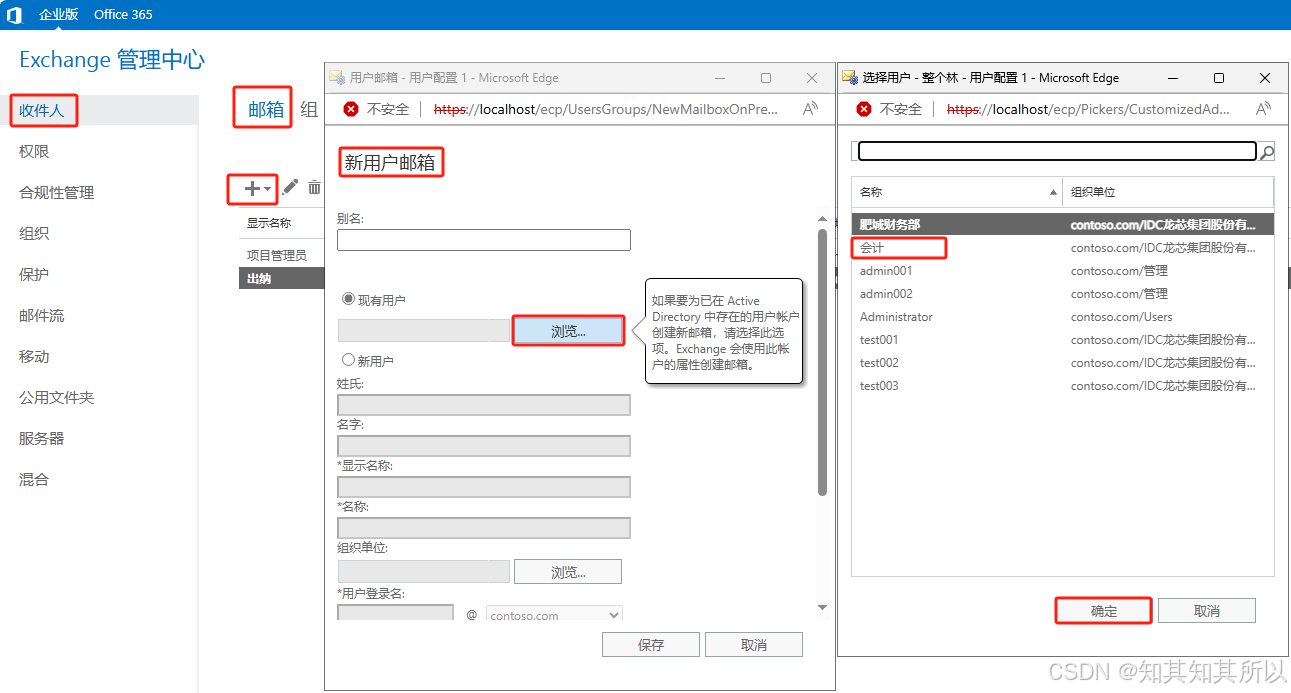This screenshot has width=1291, height=693.
Task: Click the new mailbox plus icon
Action: pos(252,188)
